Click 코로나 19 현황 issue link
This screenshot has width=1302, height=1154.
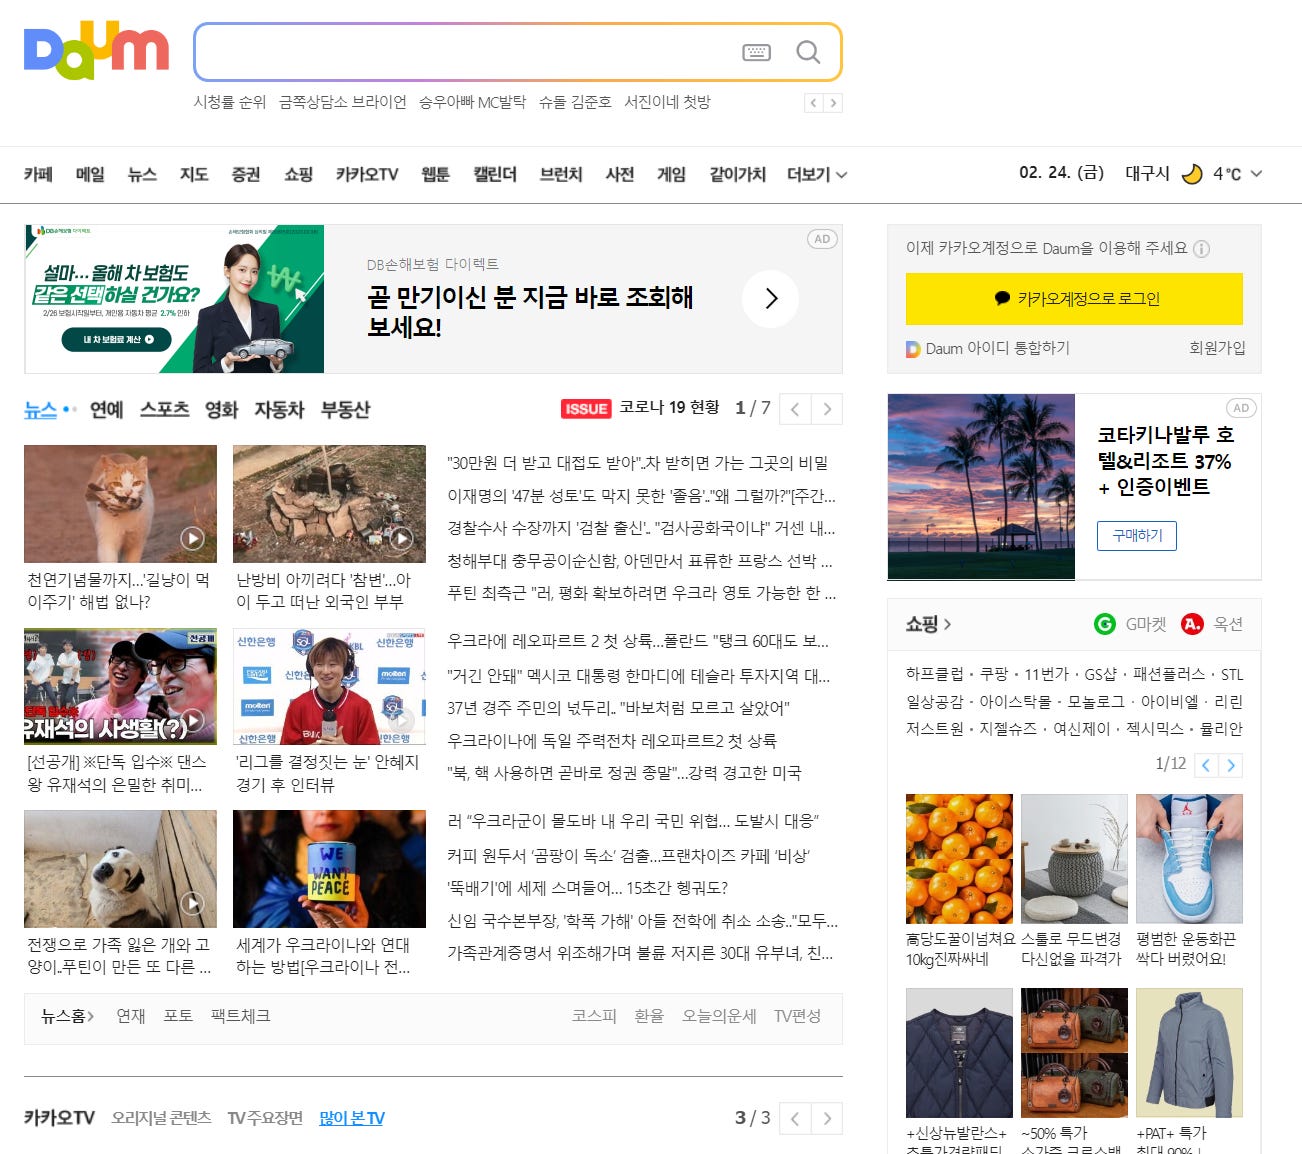tap(669, 407)
